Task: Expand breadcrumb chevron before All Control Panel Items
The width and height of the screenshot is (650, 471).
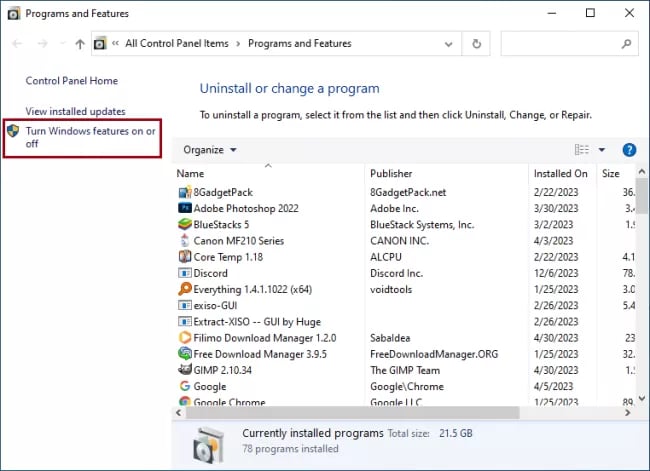Action: point(116,43)
